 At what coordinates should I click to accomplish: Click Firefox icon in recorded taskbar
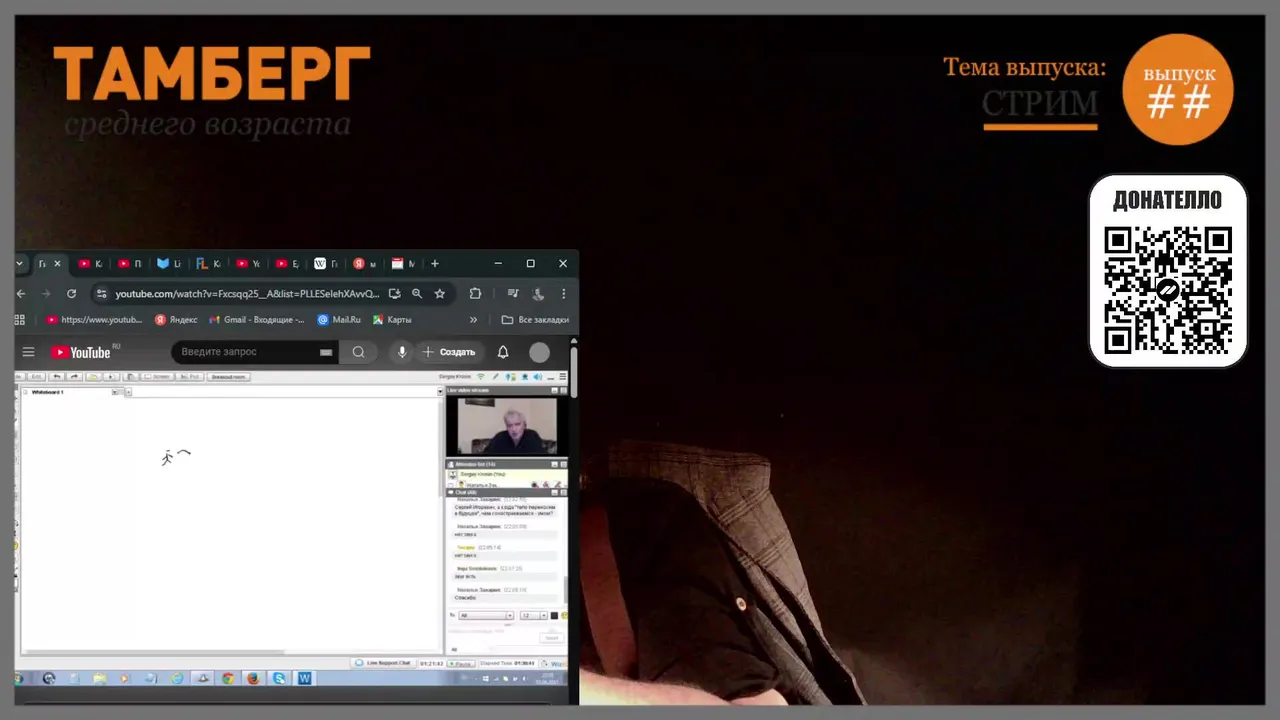[253, 678]
